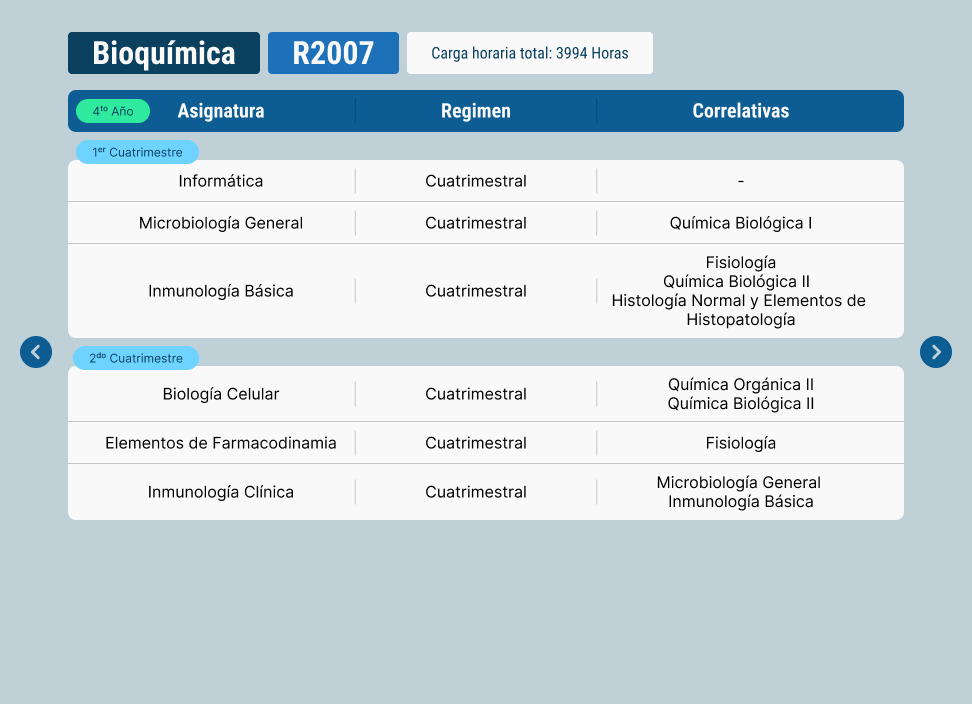Click the R2007 plan badge
Screen dimensions: 972x704
tap(333, 53)
